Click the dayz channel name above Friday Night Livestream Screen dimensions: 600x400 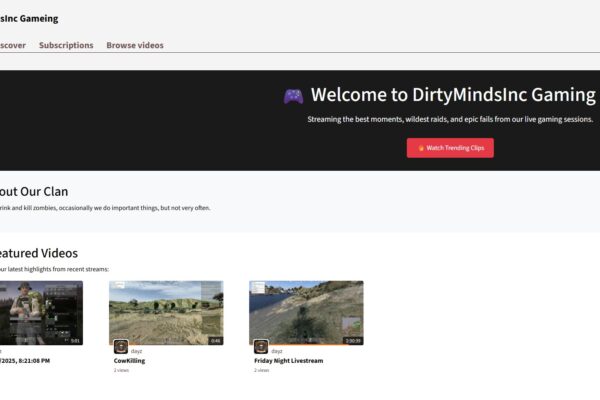click(277, 351)
